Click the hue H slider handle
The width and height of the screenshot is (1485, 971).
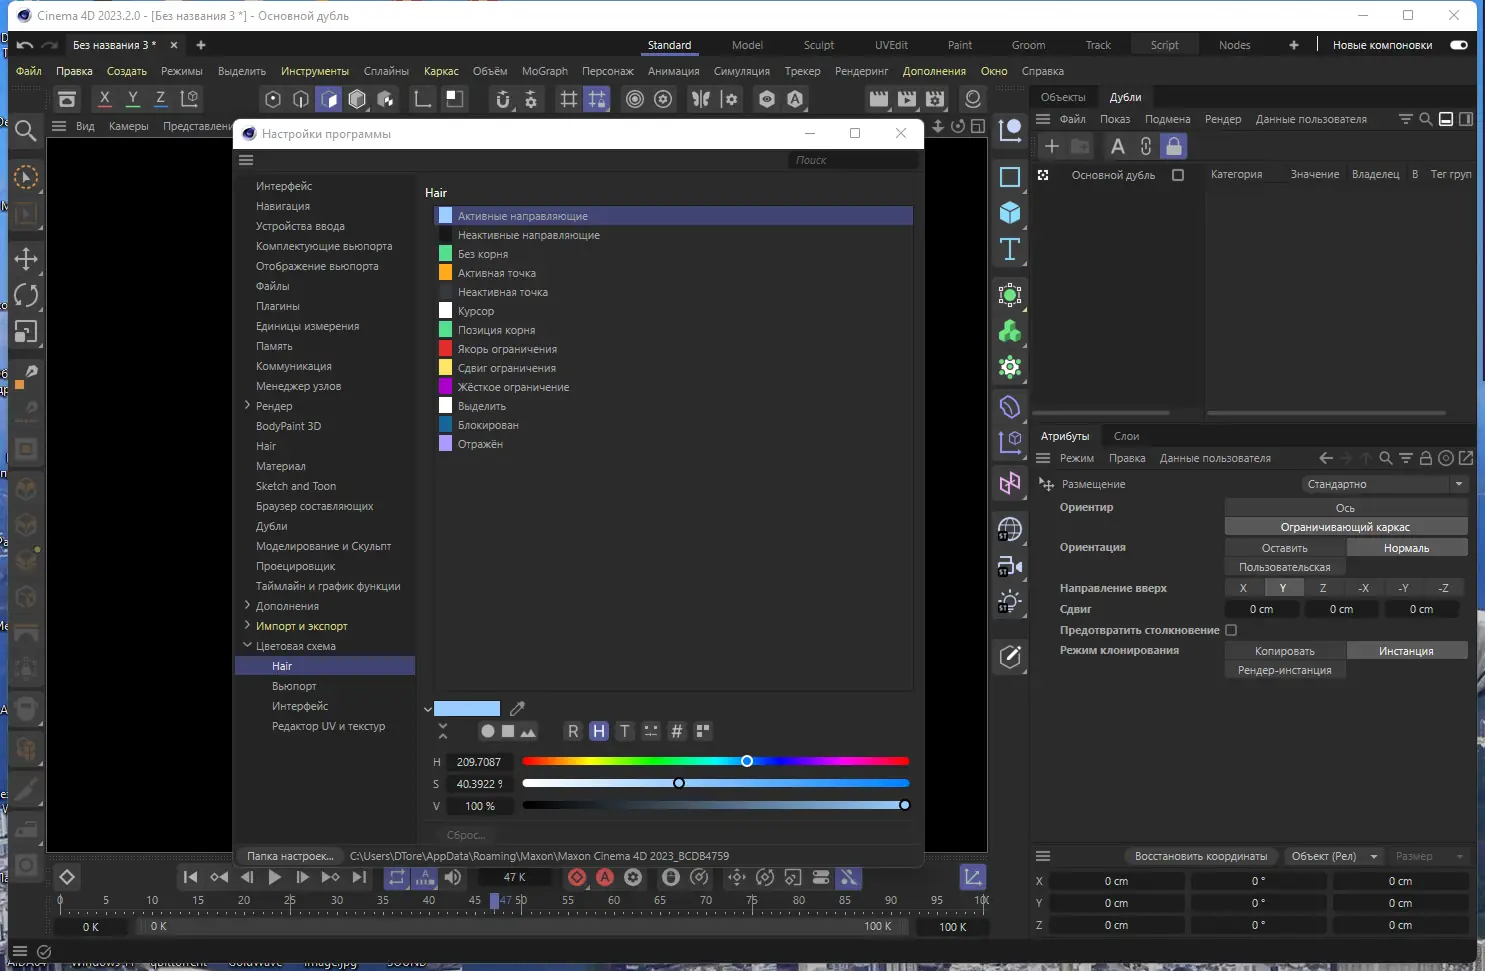747,761
